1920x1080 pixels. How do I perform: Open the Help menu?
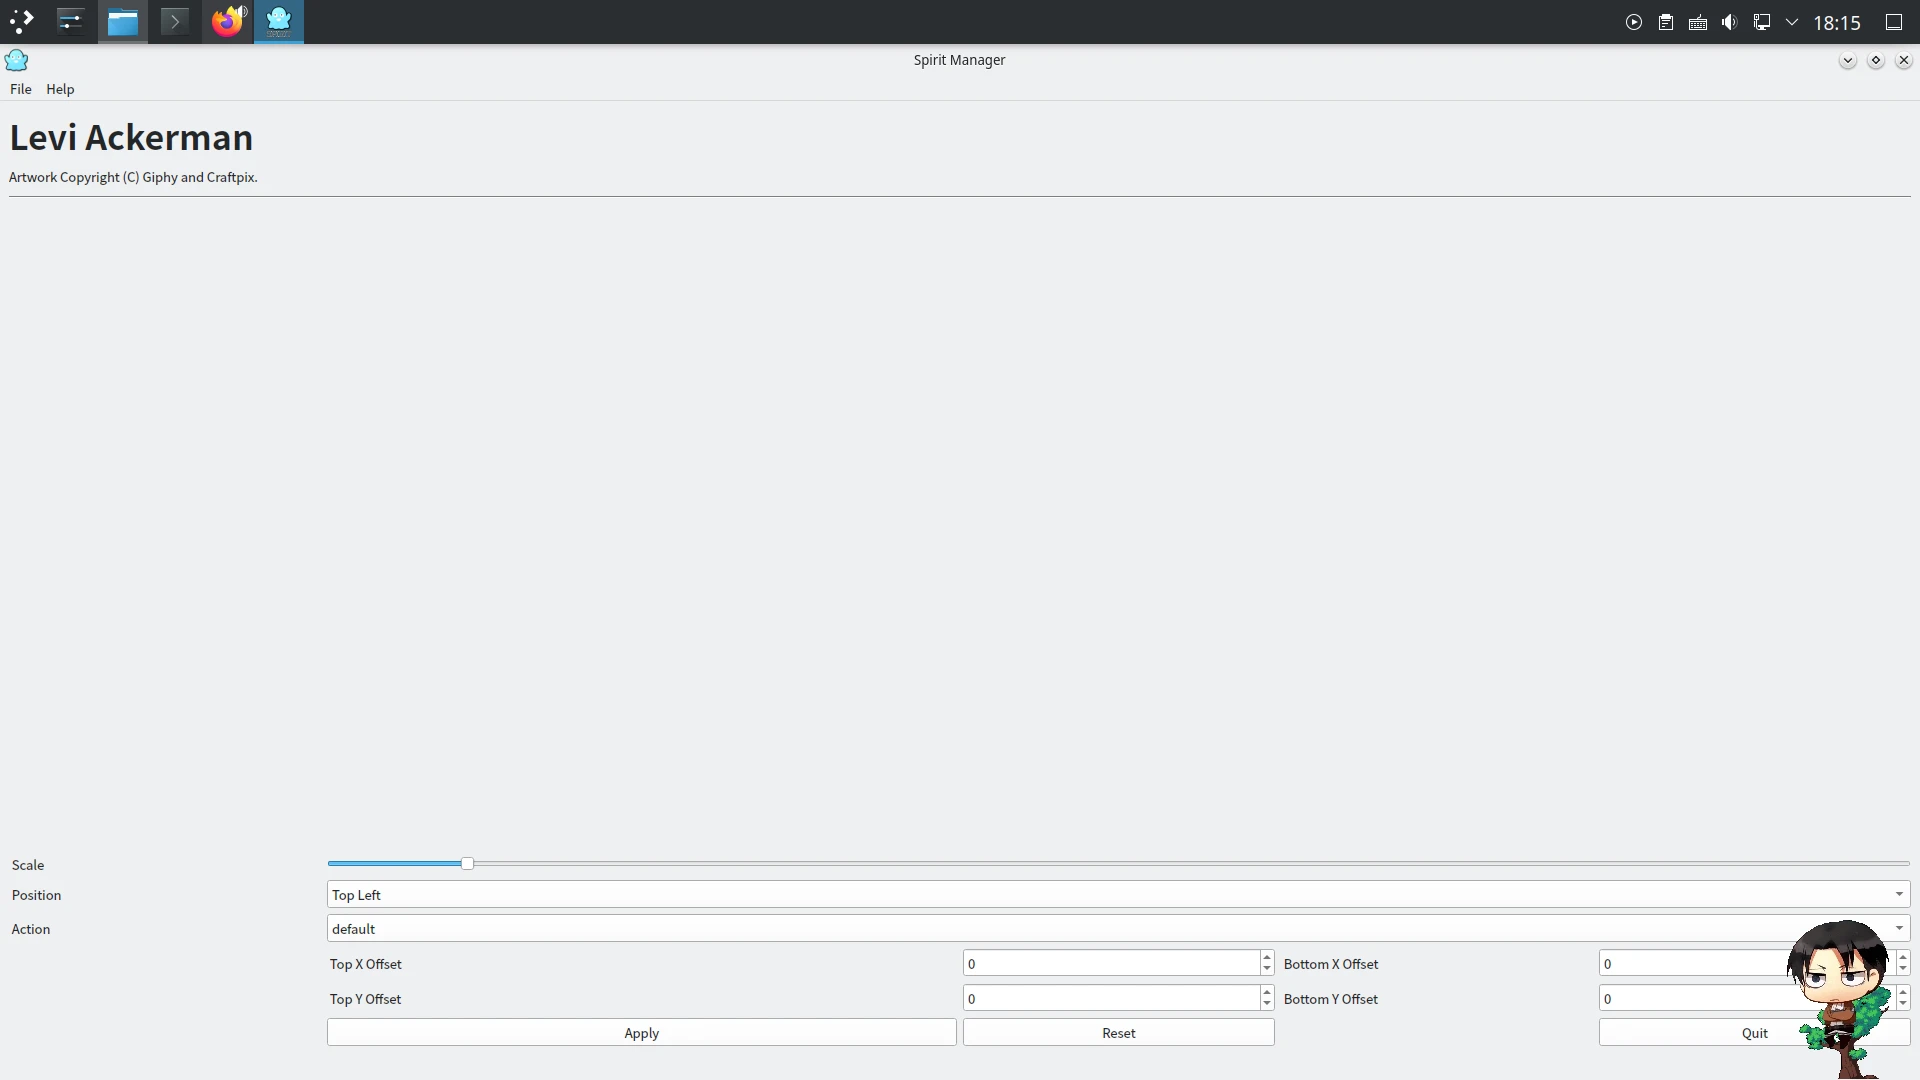click(x=60, y=89)
